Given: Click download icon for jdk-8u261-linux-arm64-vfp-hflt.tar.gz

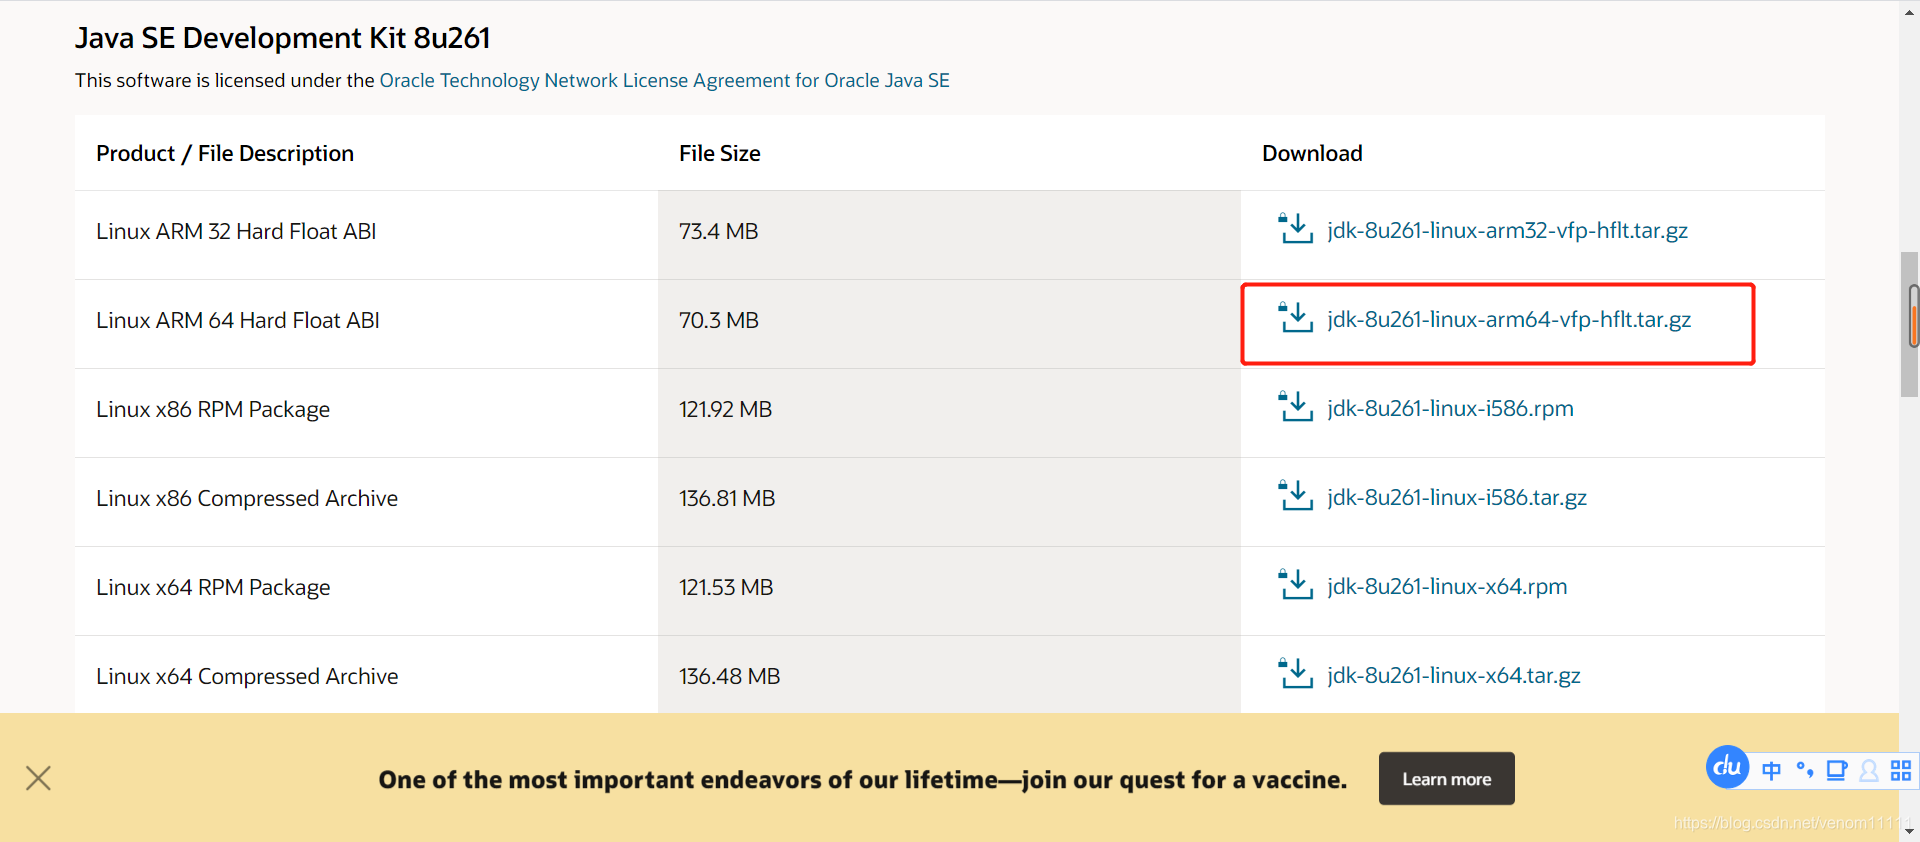Looking at the screenshot, I should pyautogui.click(x=1296, y=317).
